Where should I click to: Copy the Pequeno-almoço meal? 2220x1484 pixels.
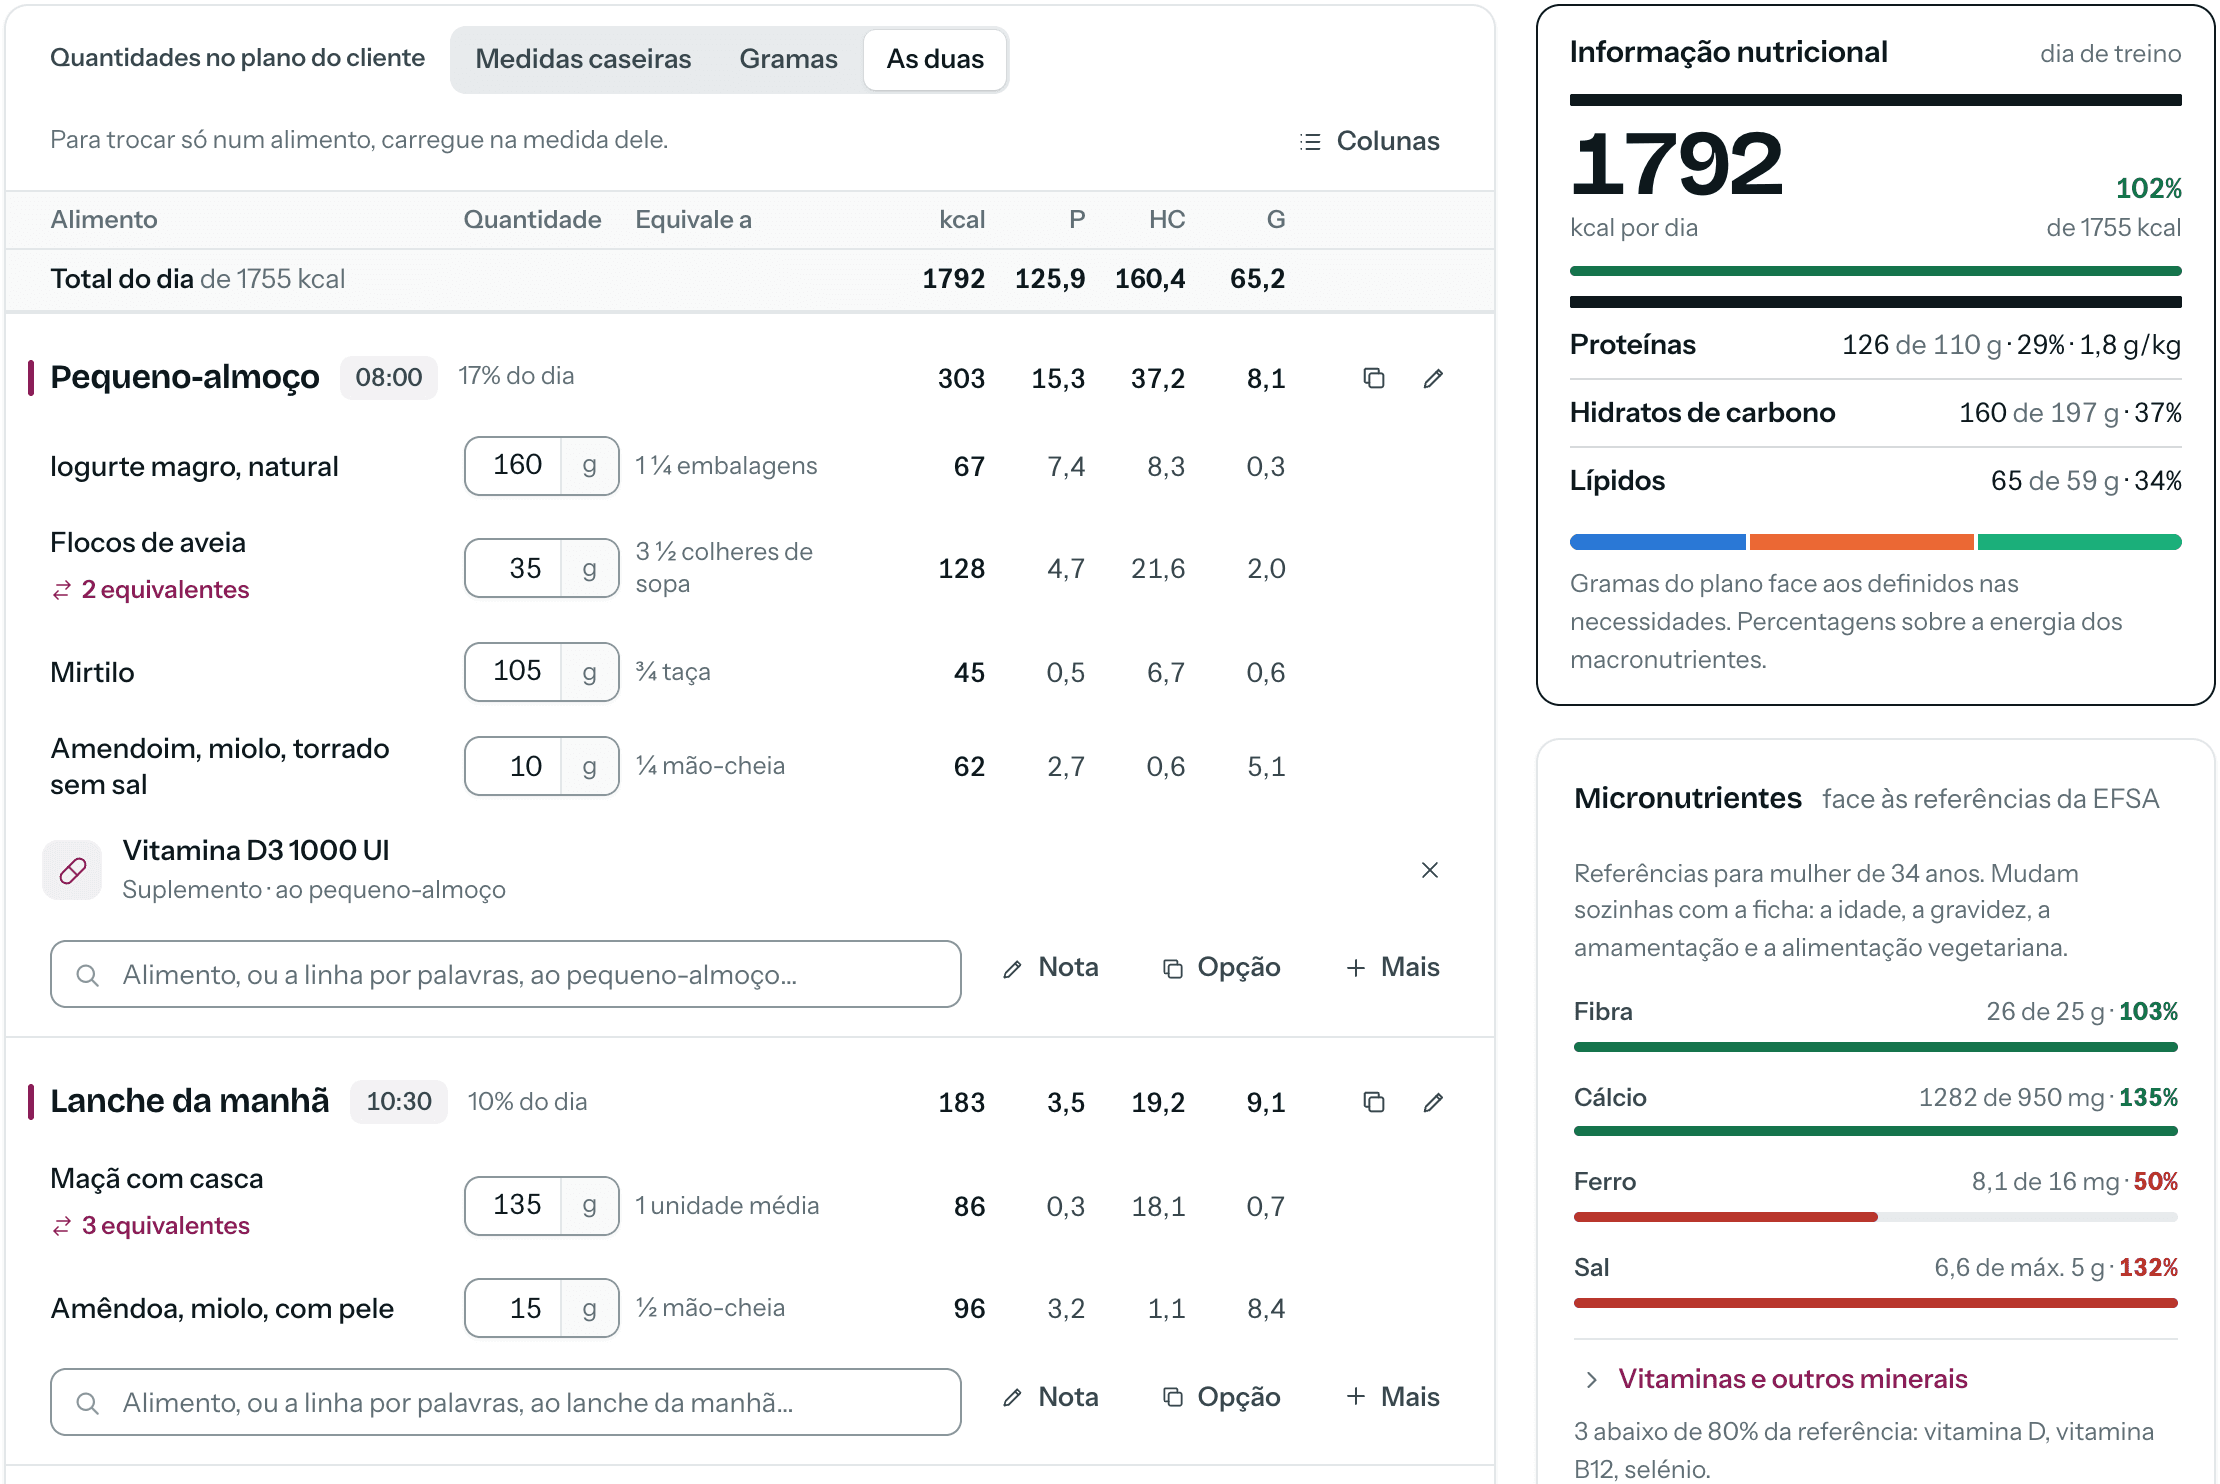[x=1374, y=378]
